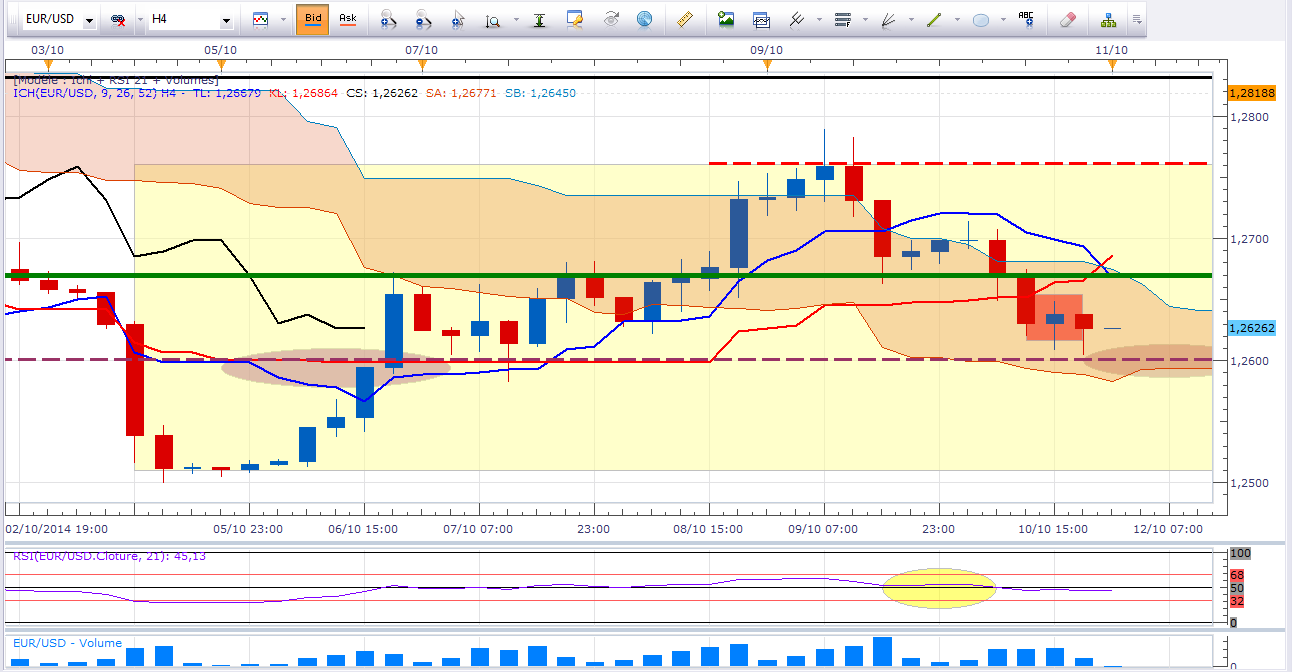Click the ICH(EUR/USD, 9, 26, 52) indicator label
The image size is (1292, 672).
(x=101, y=93)
